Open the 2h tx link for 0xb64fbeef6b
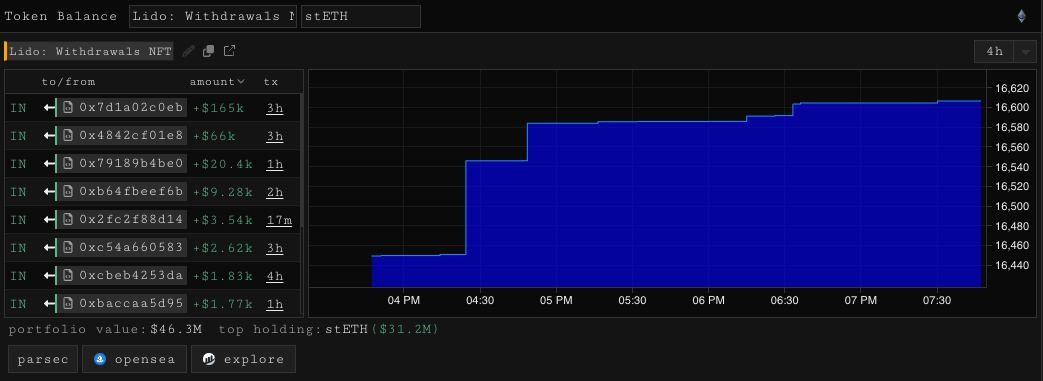The width and height of the screenshot is (1043, 381). [275, 191]
